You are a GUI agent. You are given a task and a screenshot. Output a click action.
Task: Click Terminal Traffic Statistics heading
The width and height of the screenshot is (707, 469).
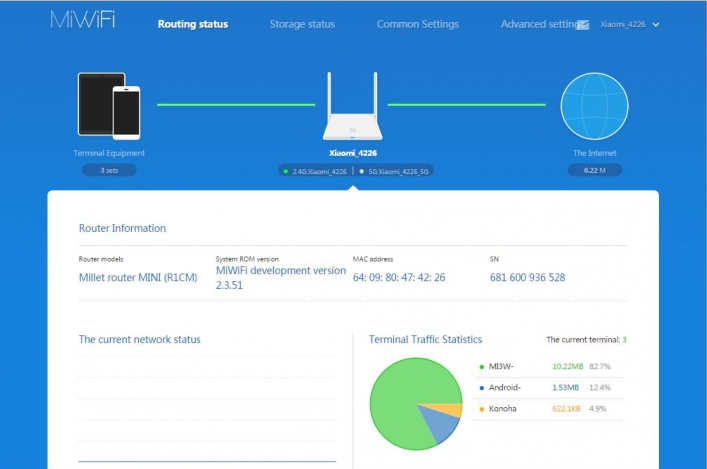tap(426, 340)
